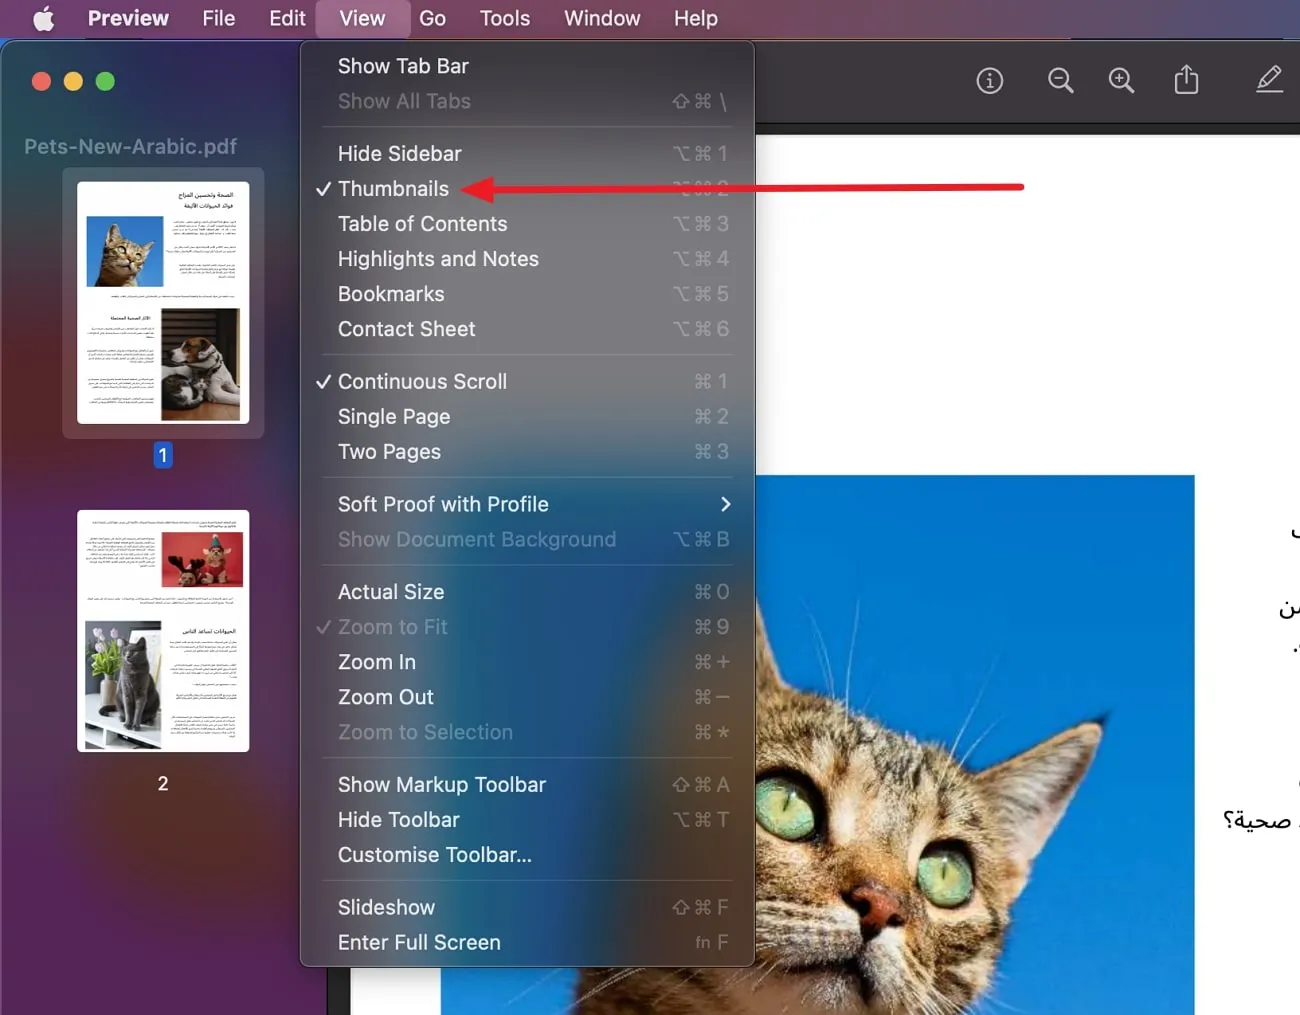Screen dimensions: 1300x1015
Task: Enter Full Screen mode
Action: click(419, 942)
